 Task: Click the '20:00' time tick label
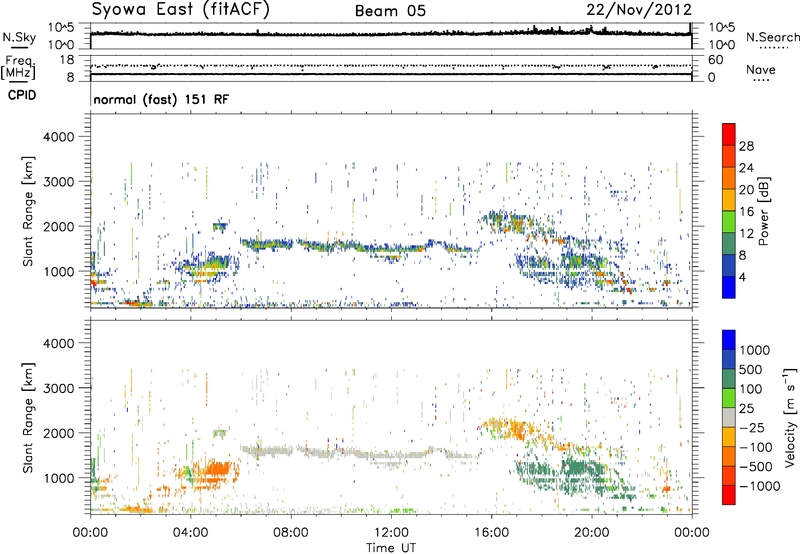click(591, 533)
